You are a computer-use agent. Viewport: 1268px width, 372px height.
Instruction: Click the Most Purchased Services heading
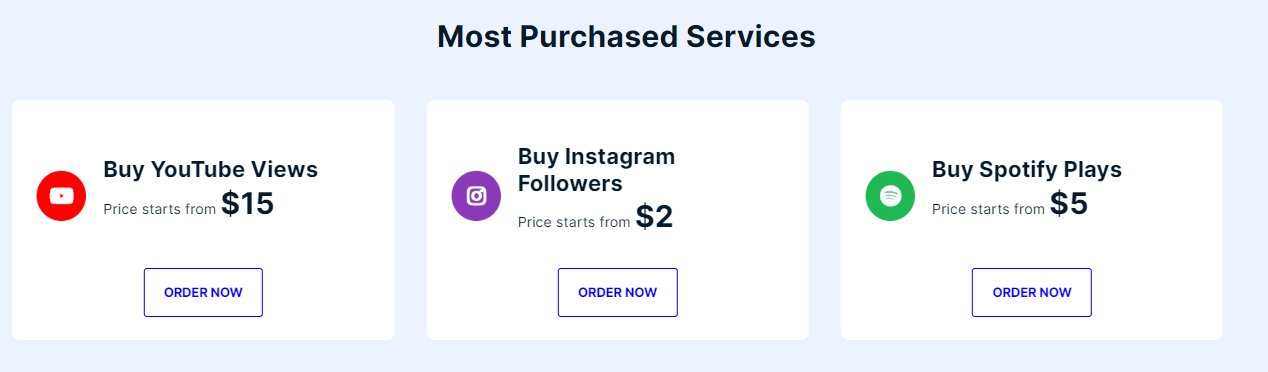[627, 36]
